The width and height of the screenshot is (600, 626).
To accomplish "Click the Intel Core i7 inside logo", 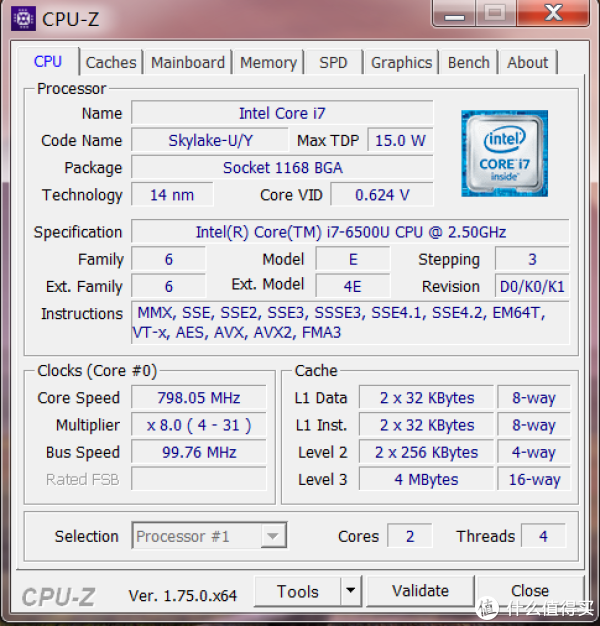I will 504,153.
